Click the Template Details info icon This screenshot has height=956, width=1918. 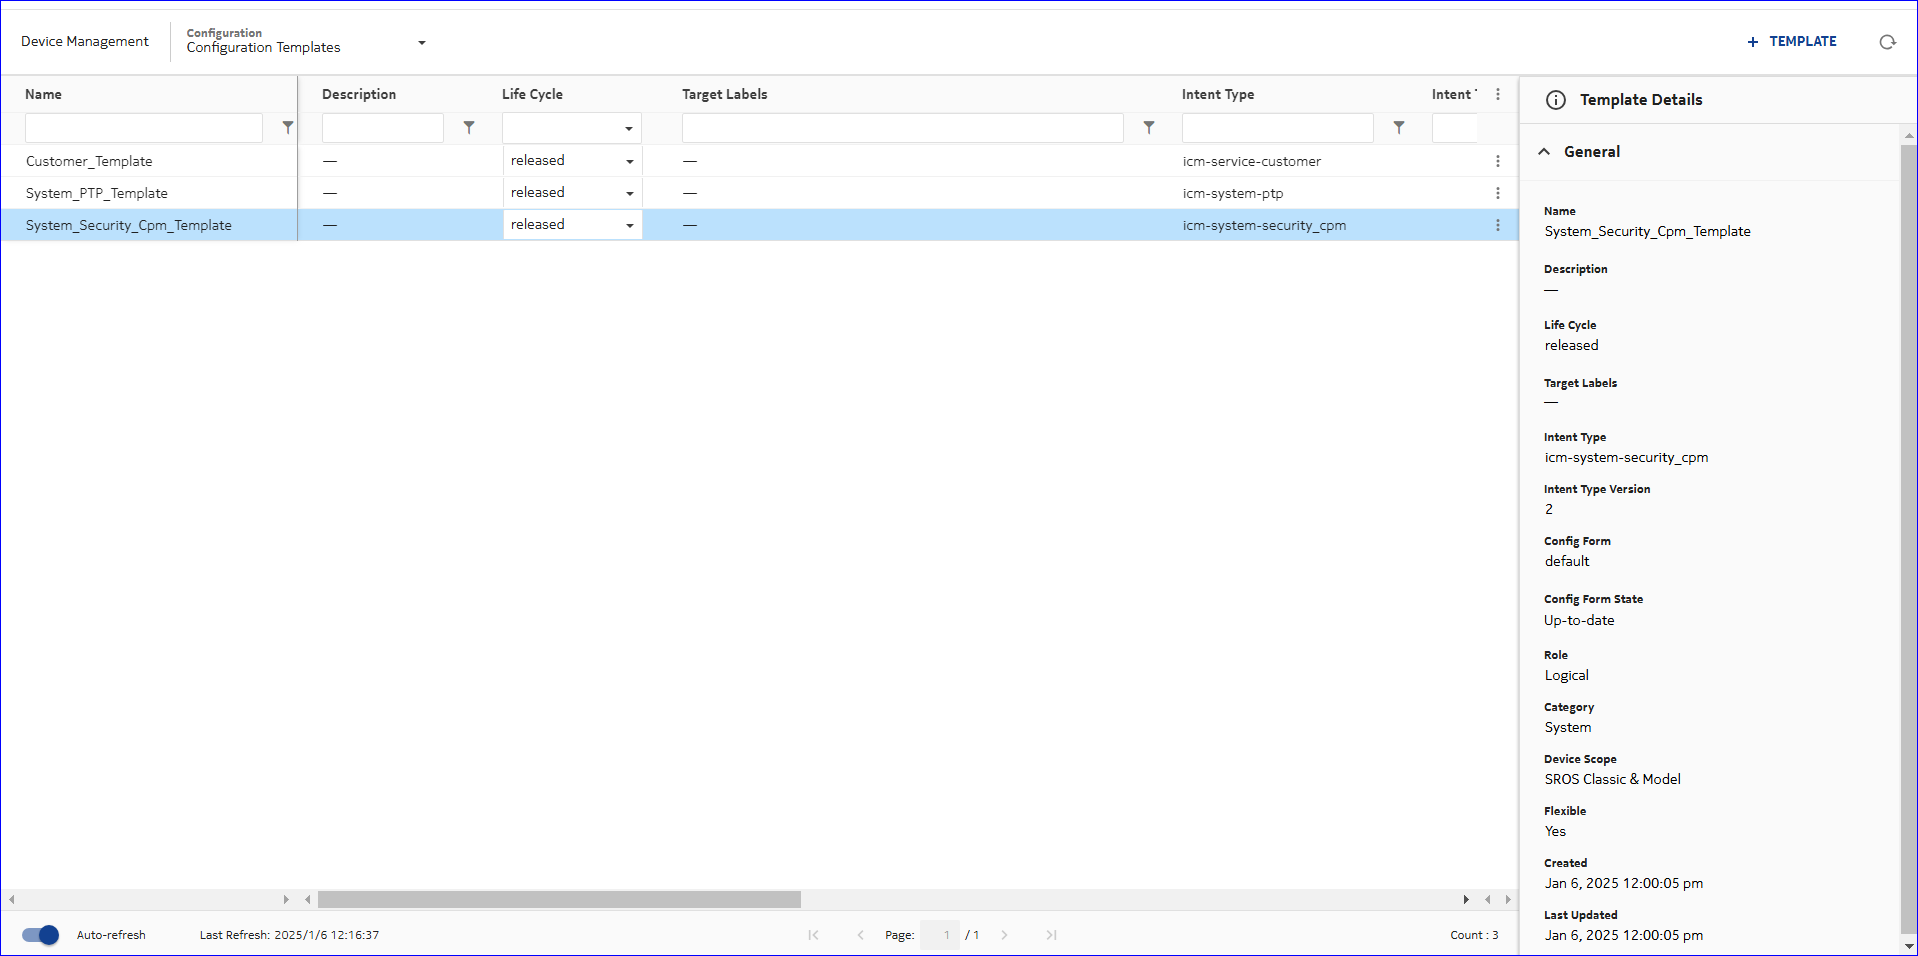point(1555,100)
